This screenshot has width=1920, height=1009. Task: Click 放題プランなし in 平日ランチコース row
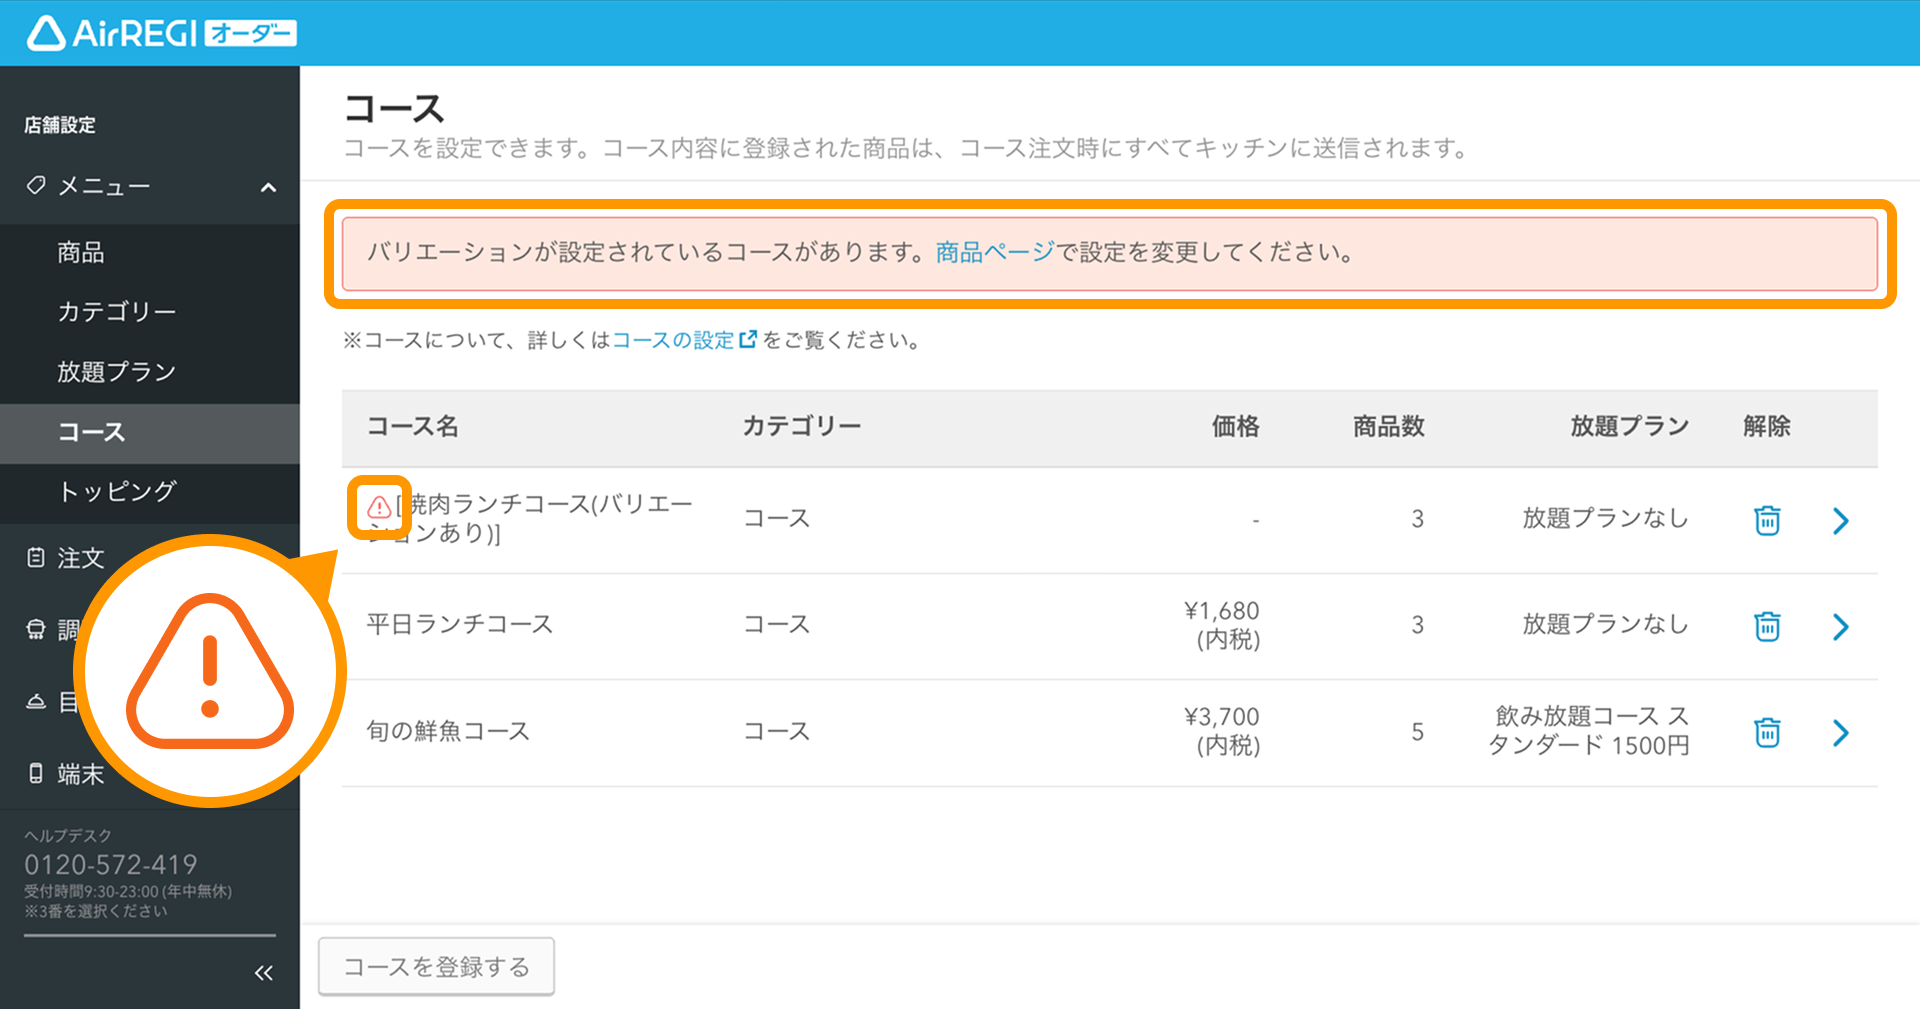coord(1606,624)
